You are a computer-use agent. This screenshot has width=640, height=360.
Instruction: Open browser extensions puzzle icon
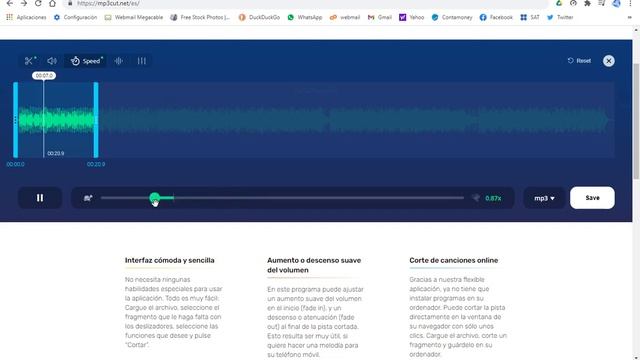click(x=587, y=3)
